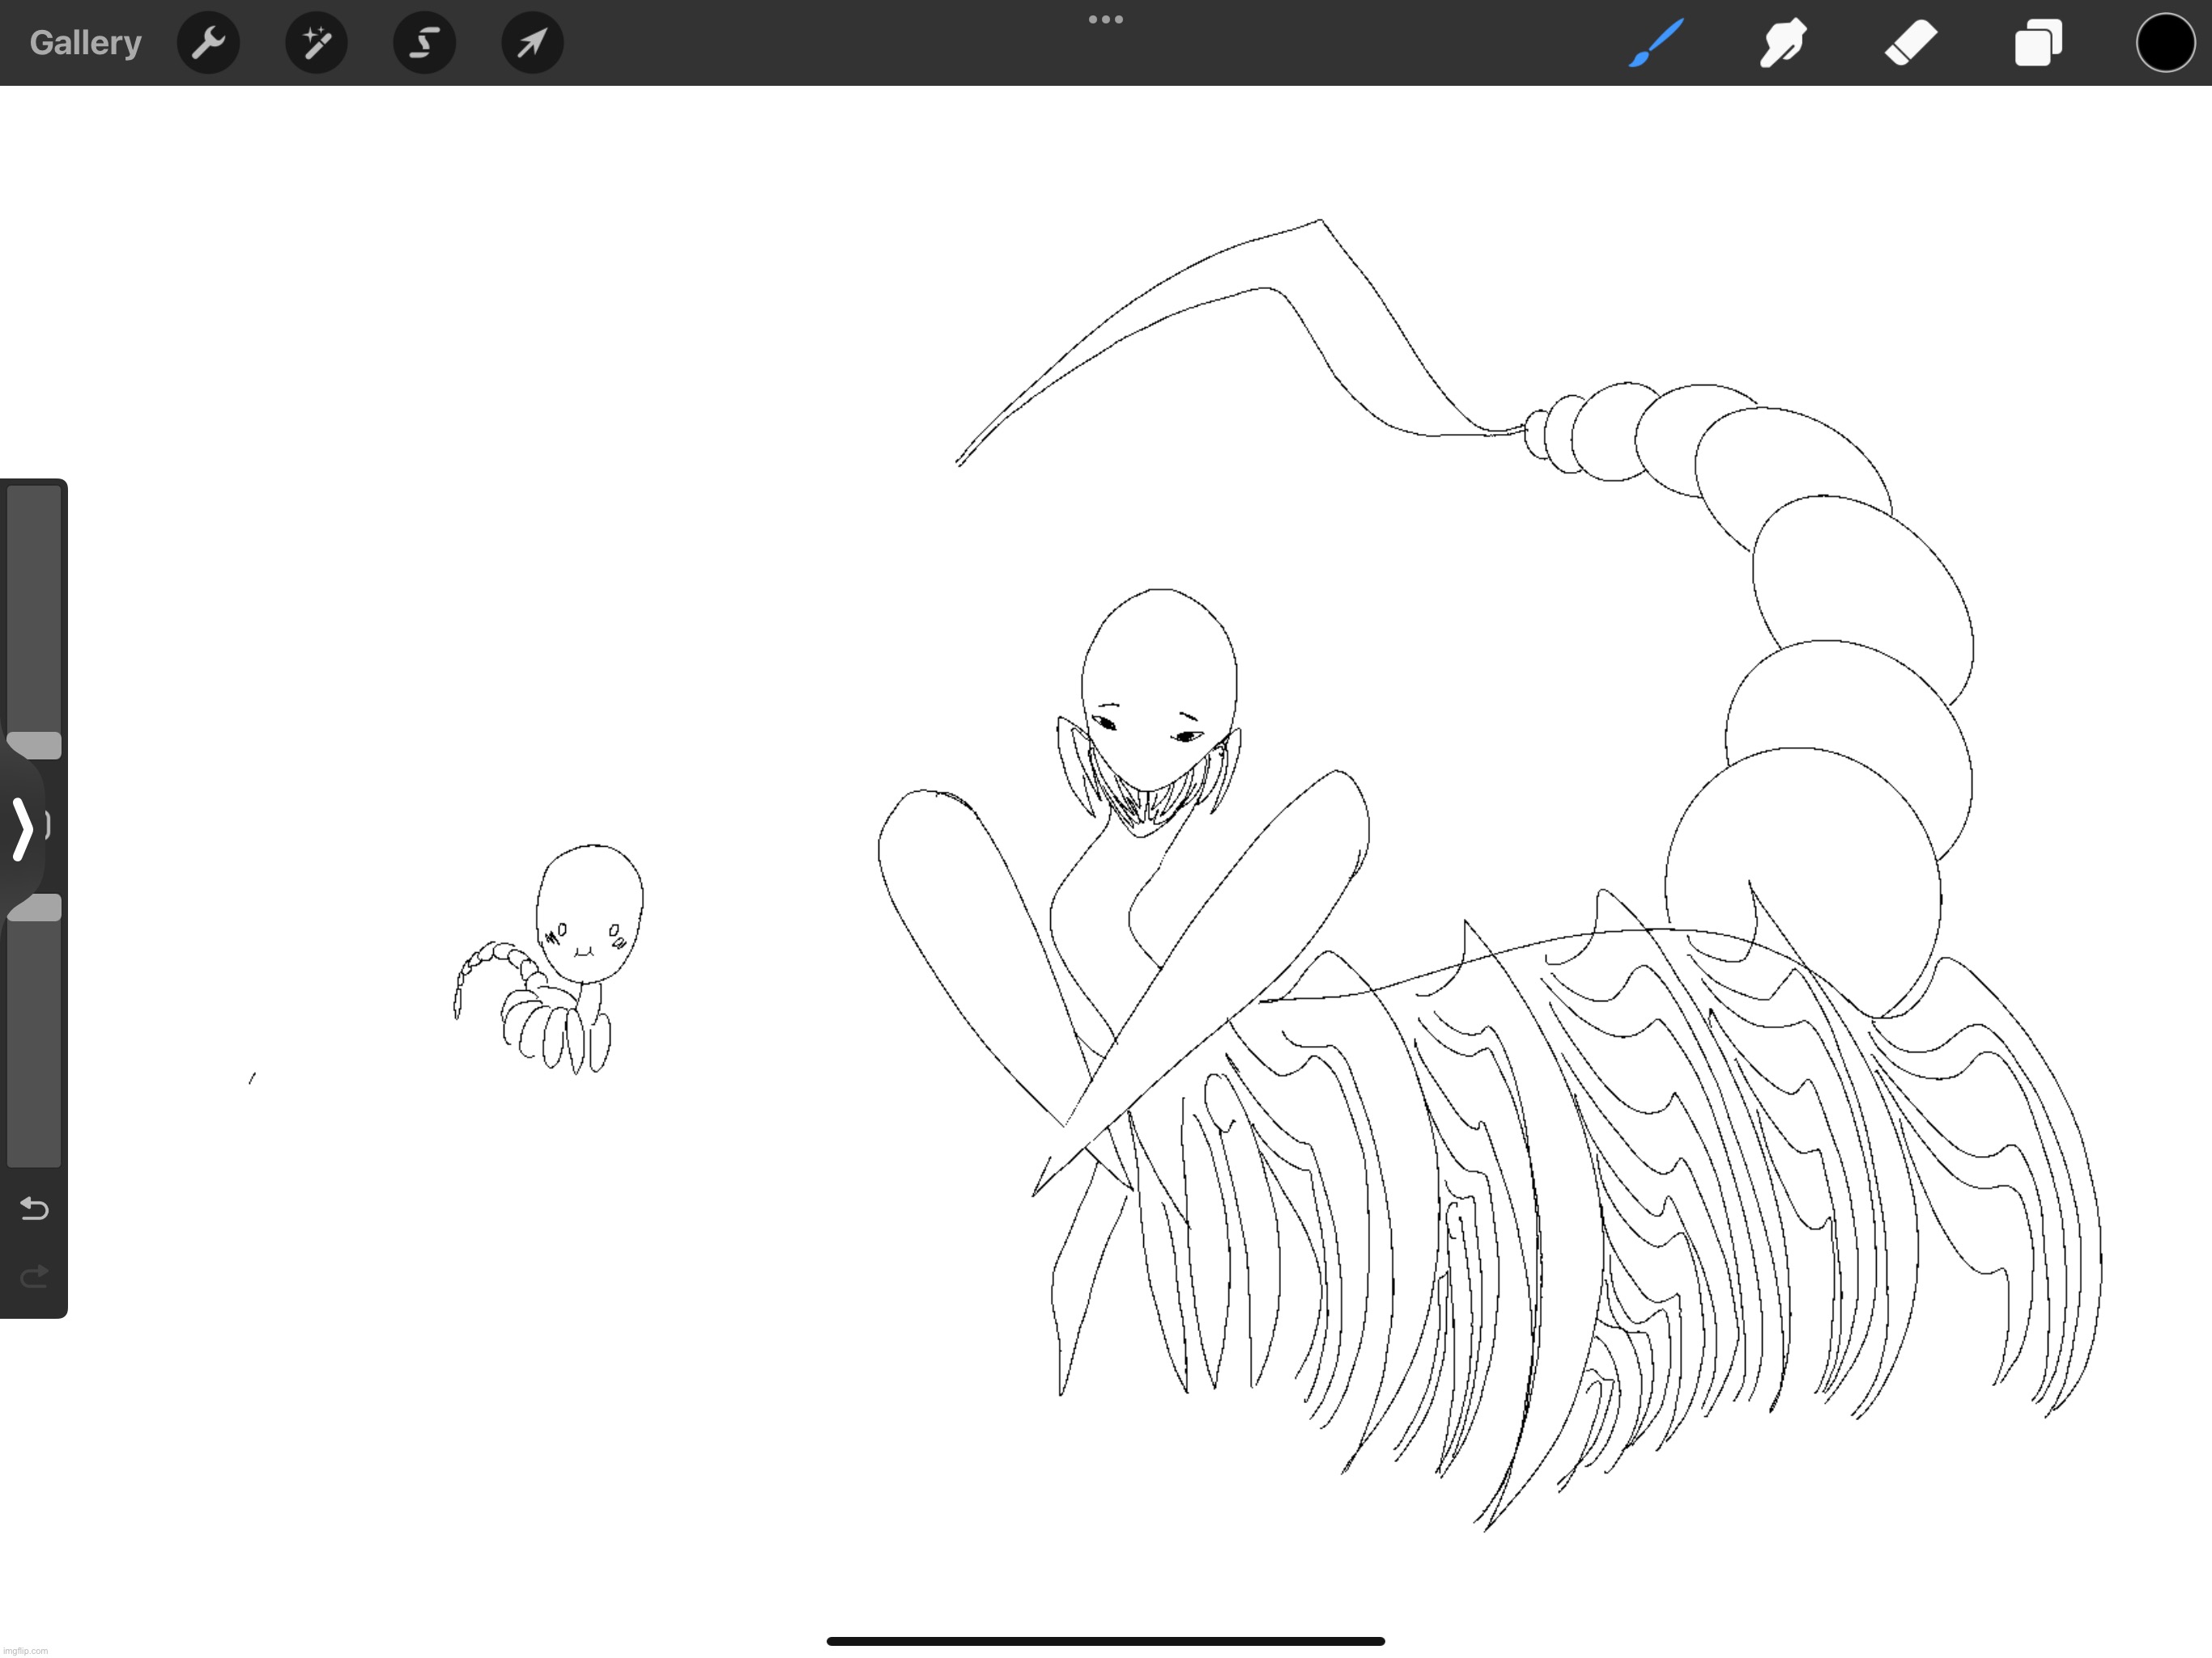Screen dimensions: 2212x1658
Task: Activate the Transform arrow tool
Action: point(532,43)
